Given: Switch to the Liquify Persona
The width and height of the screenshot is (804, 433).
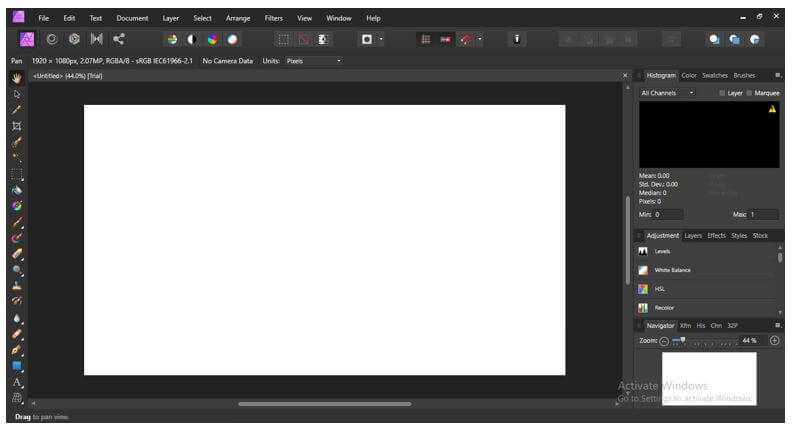Looking at the screenshot, I should pos(52,39).
